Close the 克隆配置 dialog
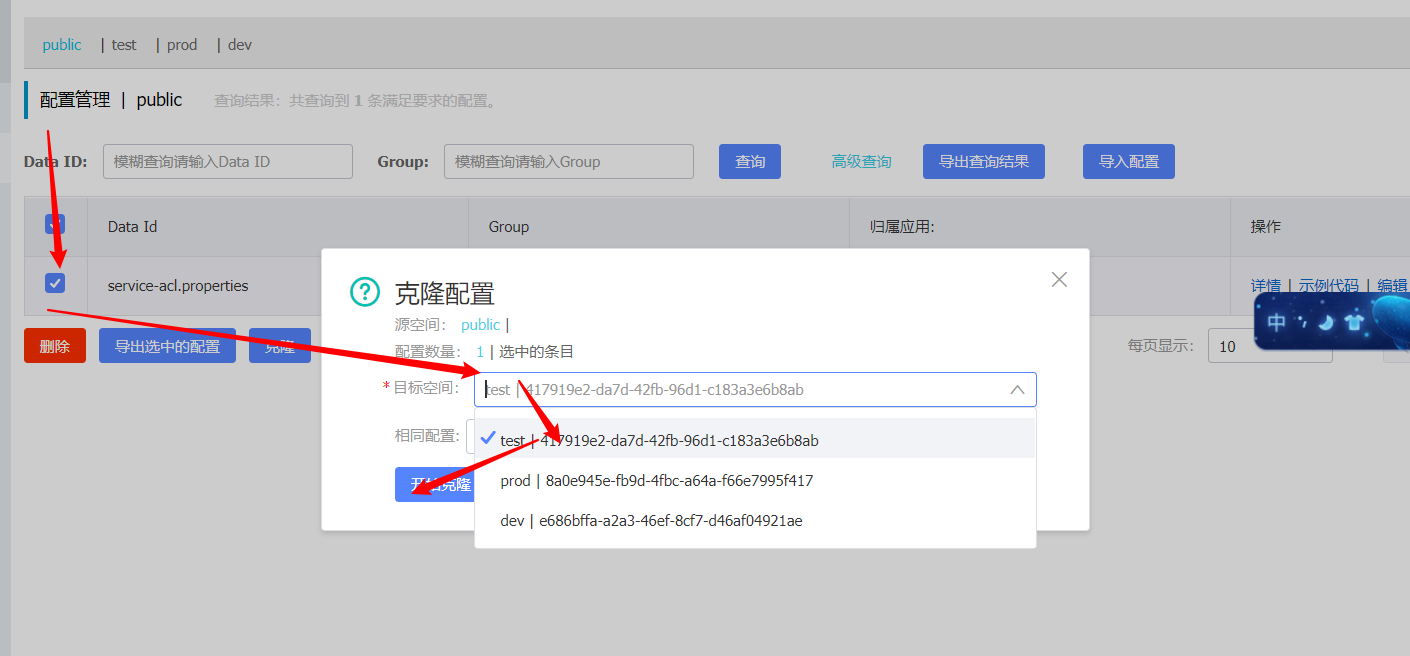Viewport: 1410px width, 656px height. pos(1059,280)
